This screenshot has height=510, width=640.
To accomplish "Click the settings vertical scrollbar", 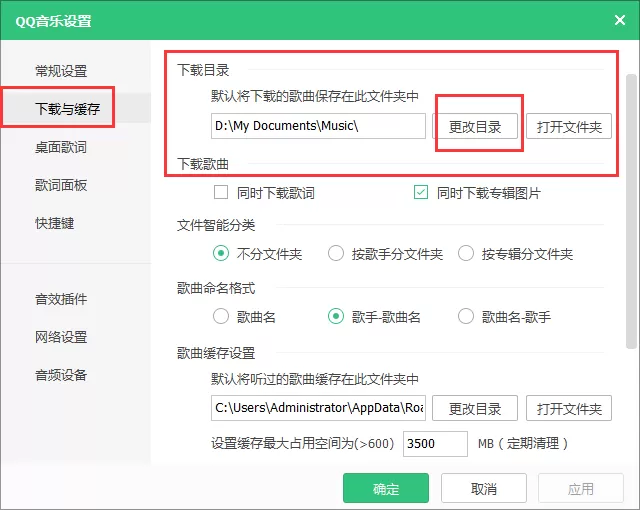I will tap(631, 211).
